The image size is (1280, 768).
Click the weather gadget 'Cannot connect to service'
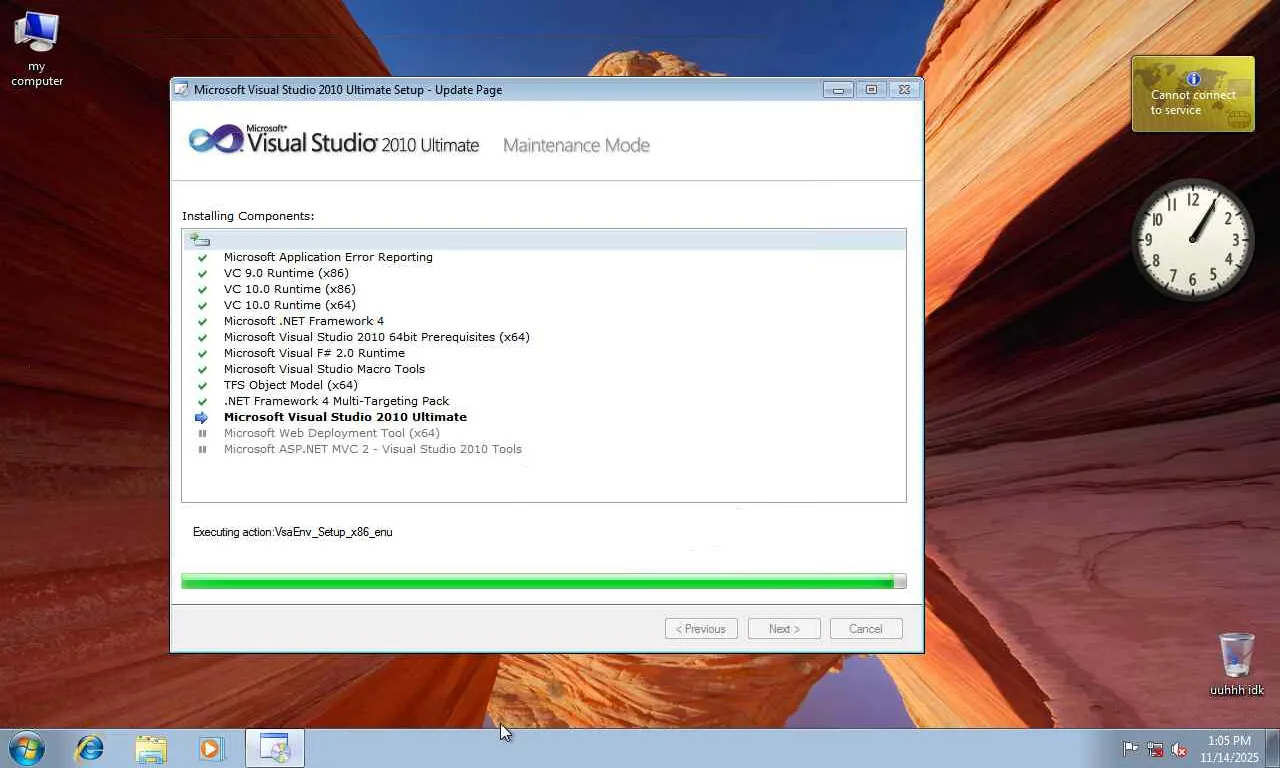point(1193,94)
